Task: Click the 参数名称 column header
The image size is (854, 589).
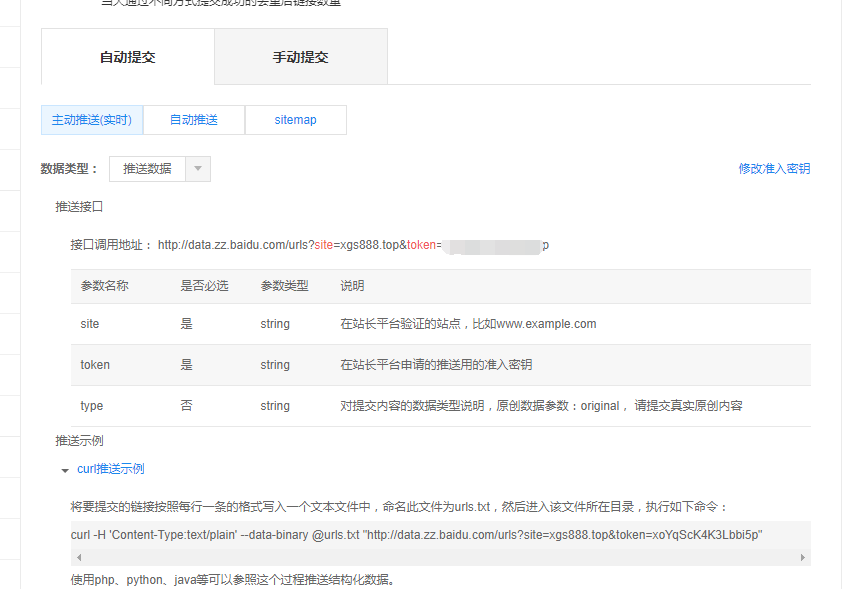Action: click(105, 286)
